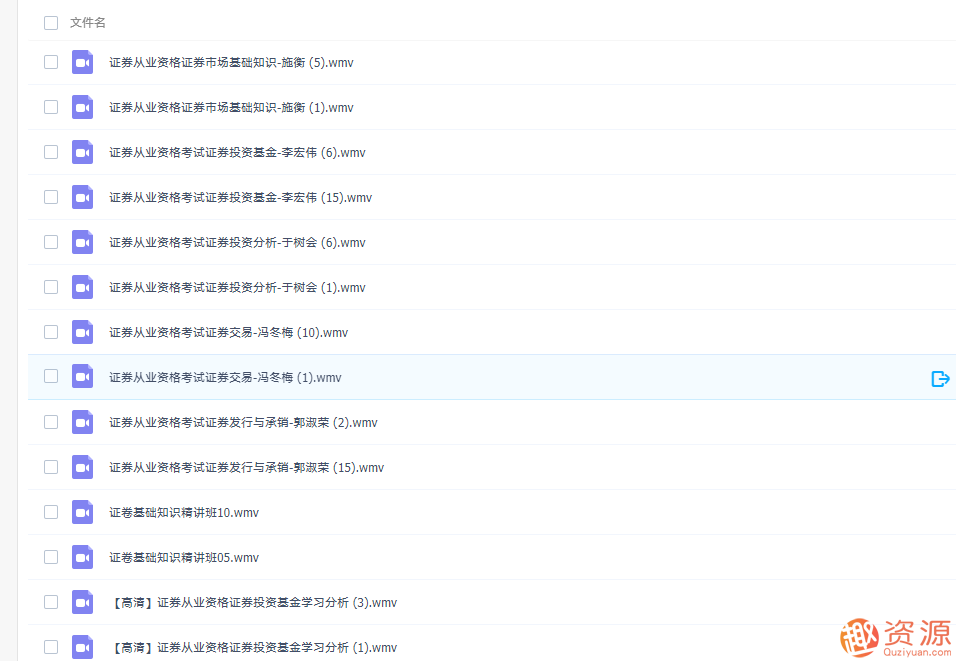
Task: Click video icon of 证券投资基金-李宏伟 (15).wmv
Action: coord(82,198)
